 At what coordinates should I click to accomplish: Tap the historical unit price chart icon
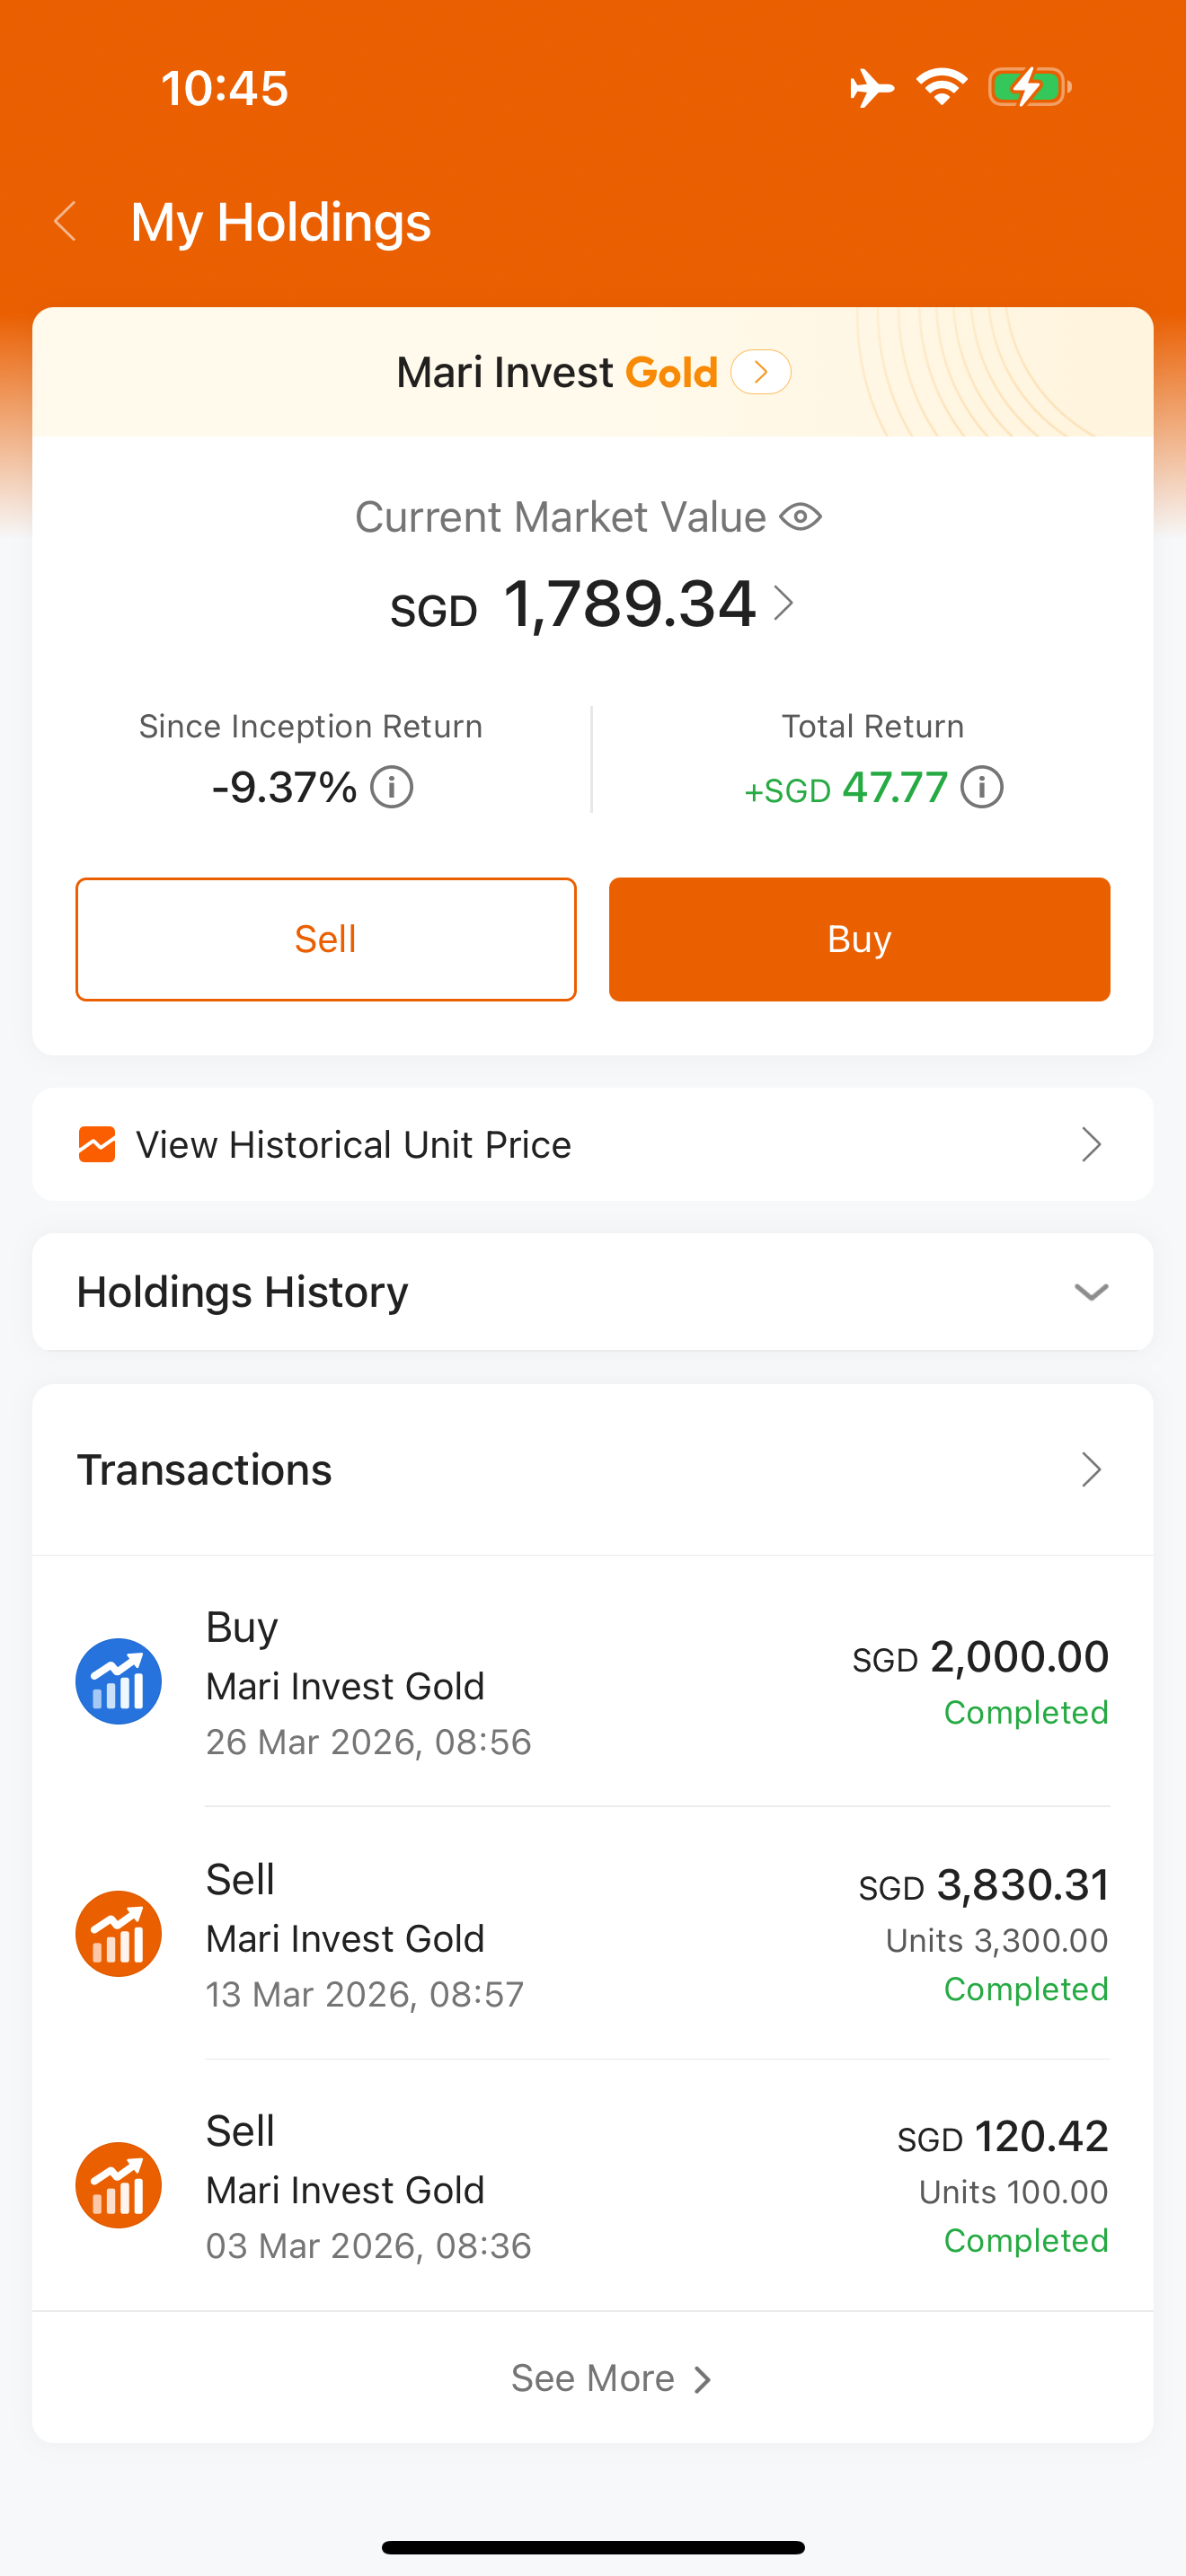coord(97,1144)
